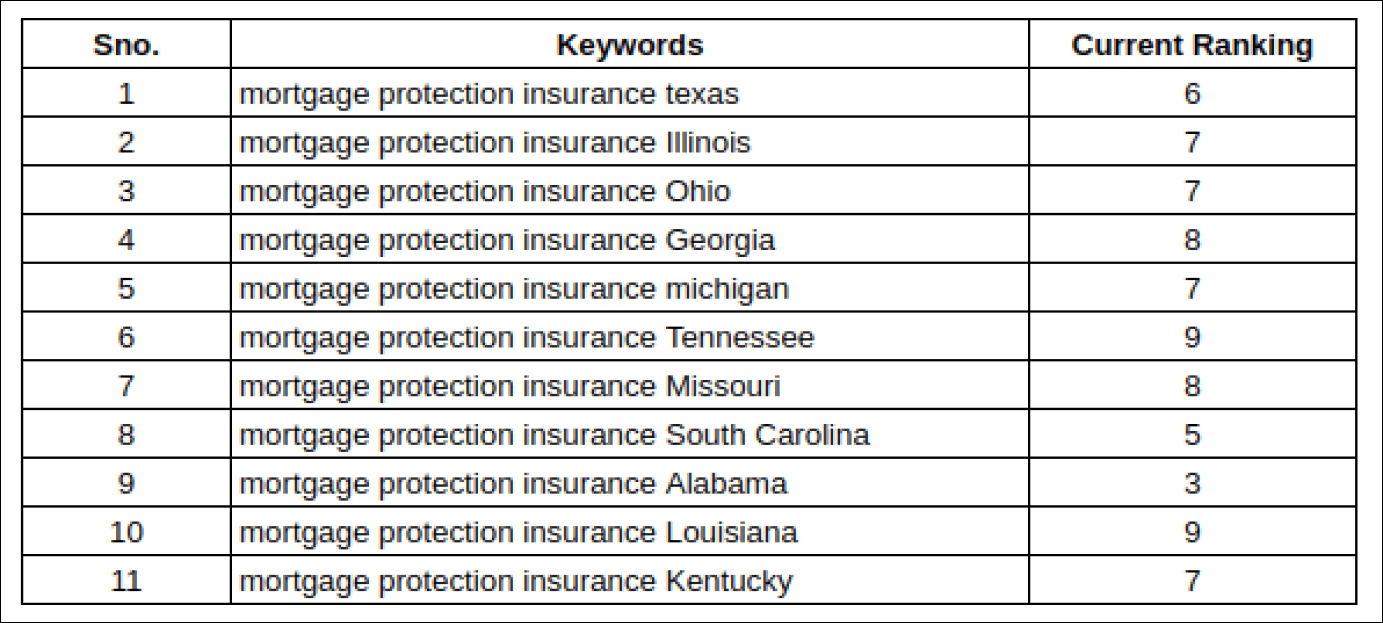Select the Keywords column header
This screenshot has width=1383, height=623.
coord(629,45)
